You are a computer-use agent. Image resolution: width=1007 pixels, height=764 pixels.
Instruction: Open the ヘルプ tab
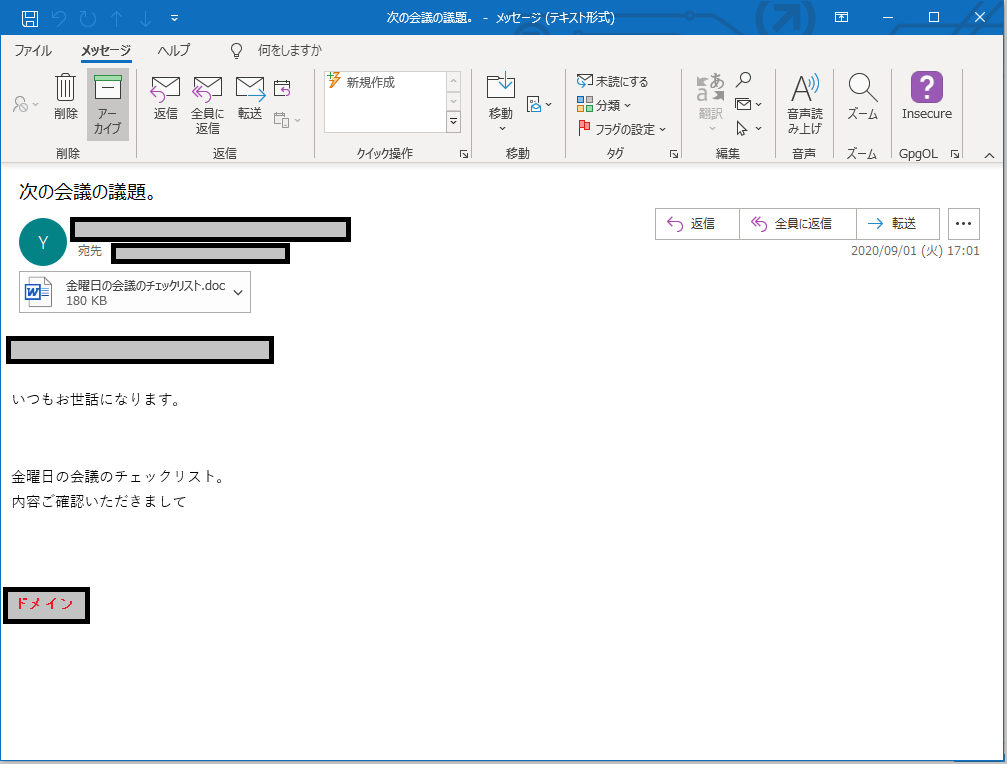pos(174,50)
